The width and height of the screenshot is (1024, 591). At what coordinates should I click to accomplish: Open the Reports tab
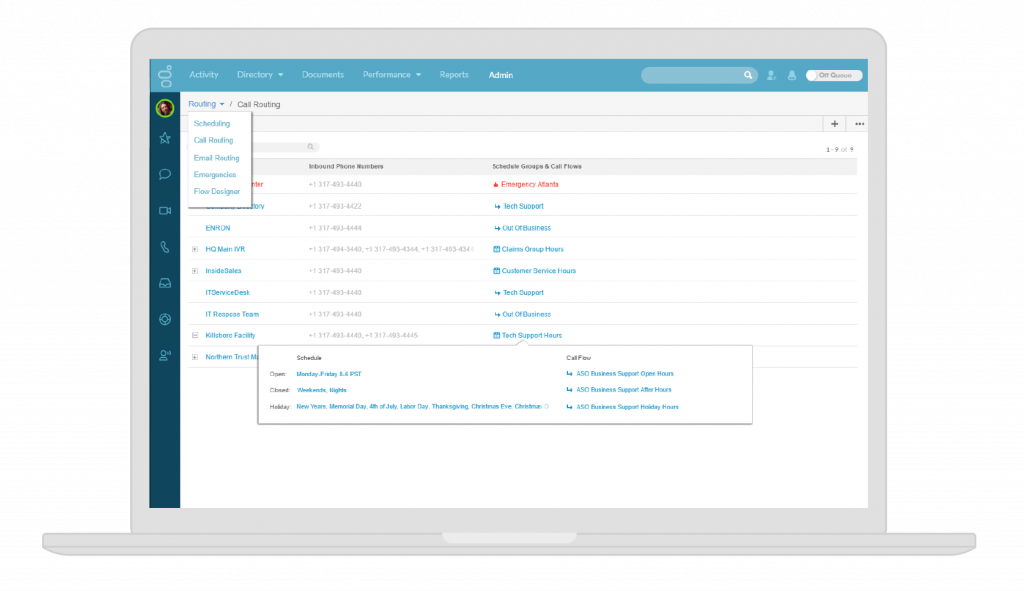(x=453, y=75)
